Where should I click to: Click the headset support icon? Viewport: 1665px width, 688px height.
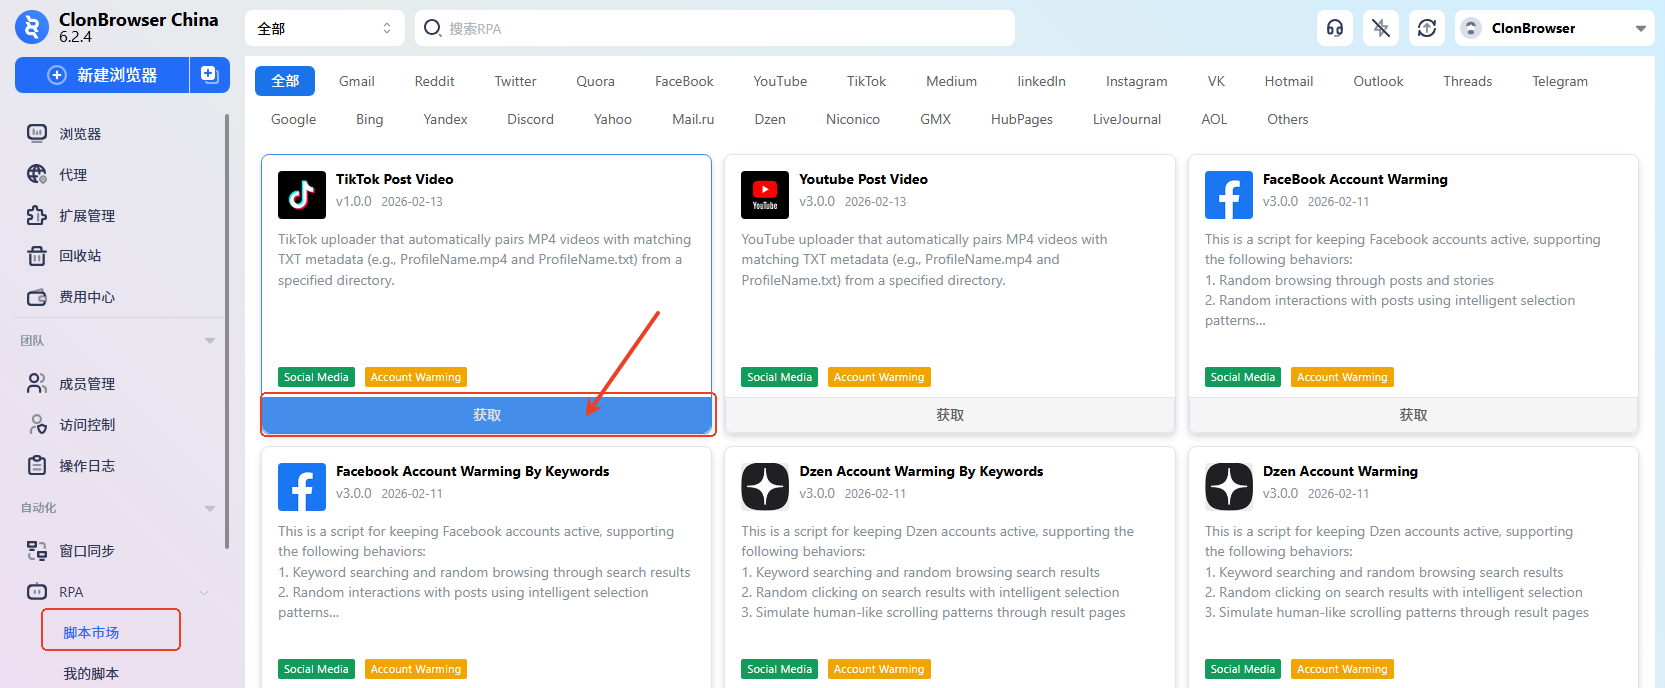click(1335, 28)
